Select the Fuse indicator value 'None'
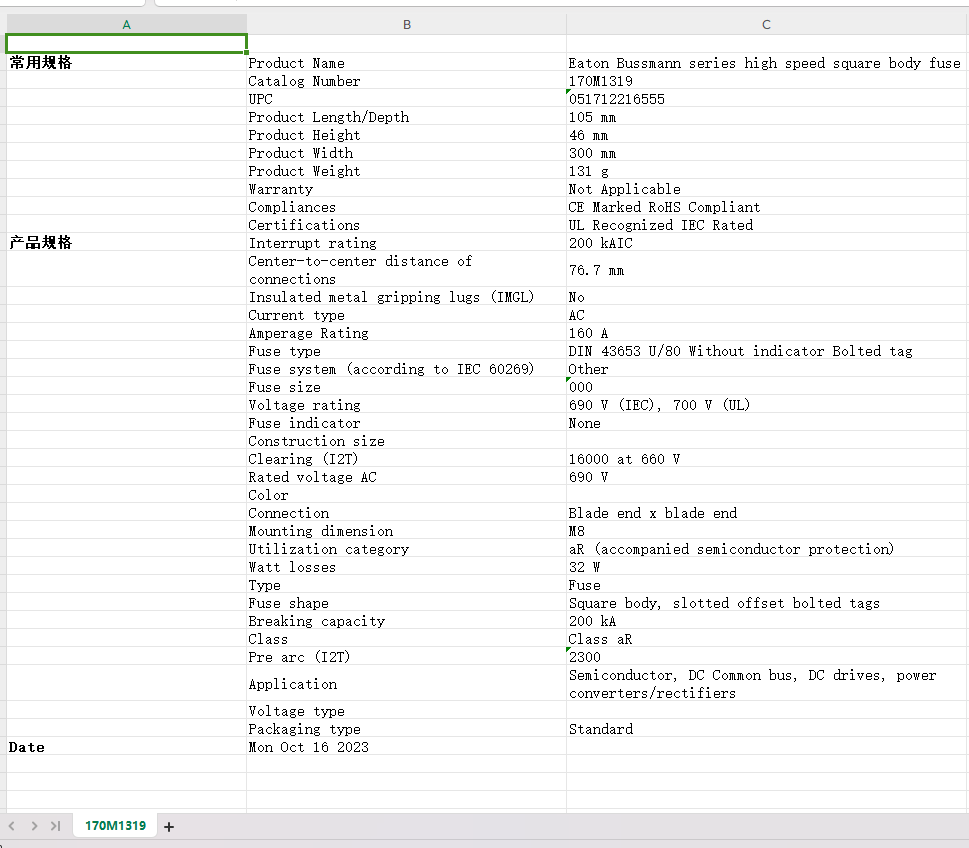This screenshot has width=969, height=848. coord(767,423)
